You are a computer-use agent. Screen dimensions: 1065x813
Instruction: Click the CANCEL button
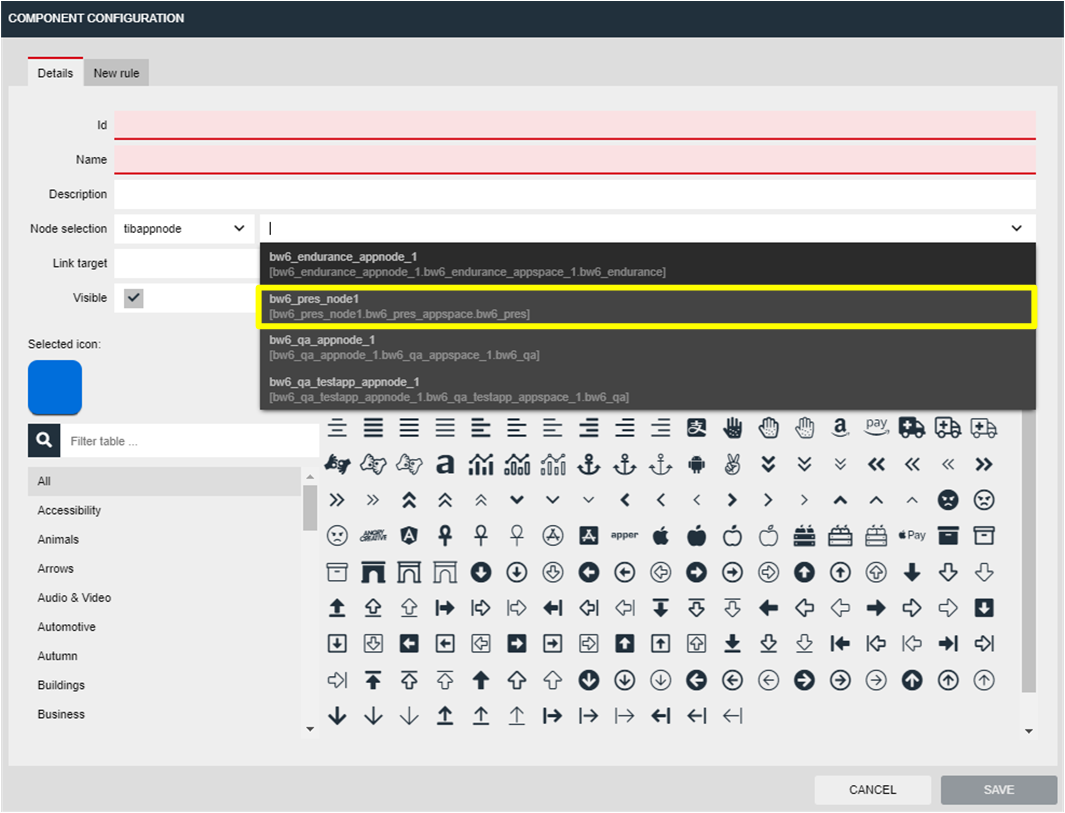pyautogui.click(x=872, y=789)
